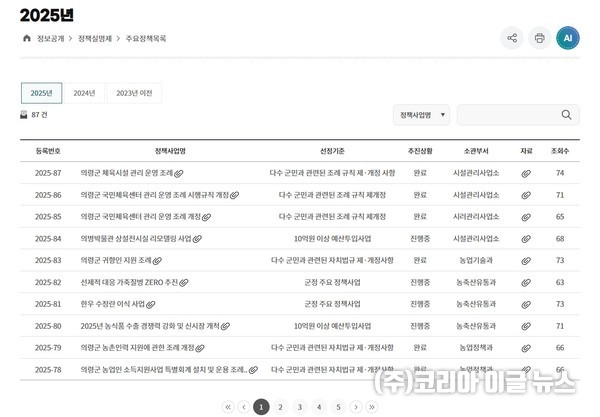Open the share icon button
Screen dimensions: 600x417
point(512,38)
